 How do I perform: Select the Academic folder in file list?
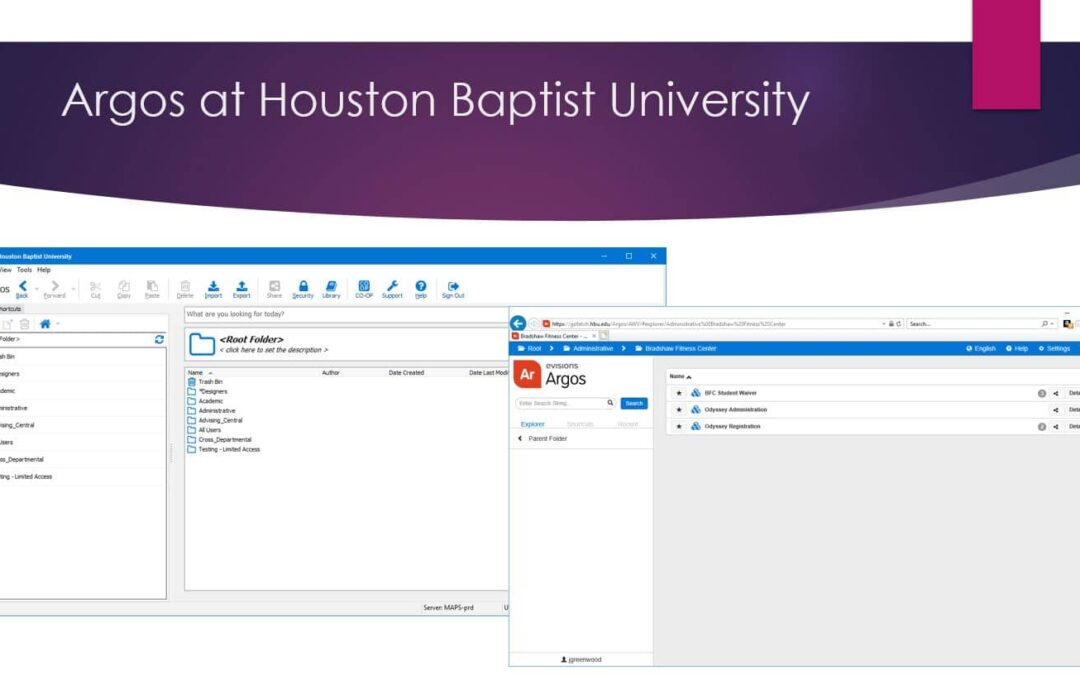205,401
